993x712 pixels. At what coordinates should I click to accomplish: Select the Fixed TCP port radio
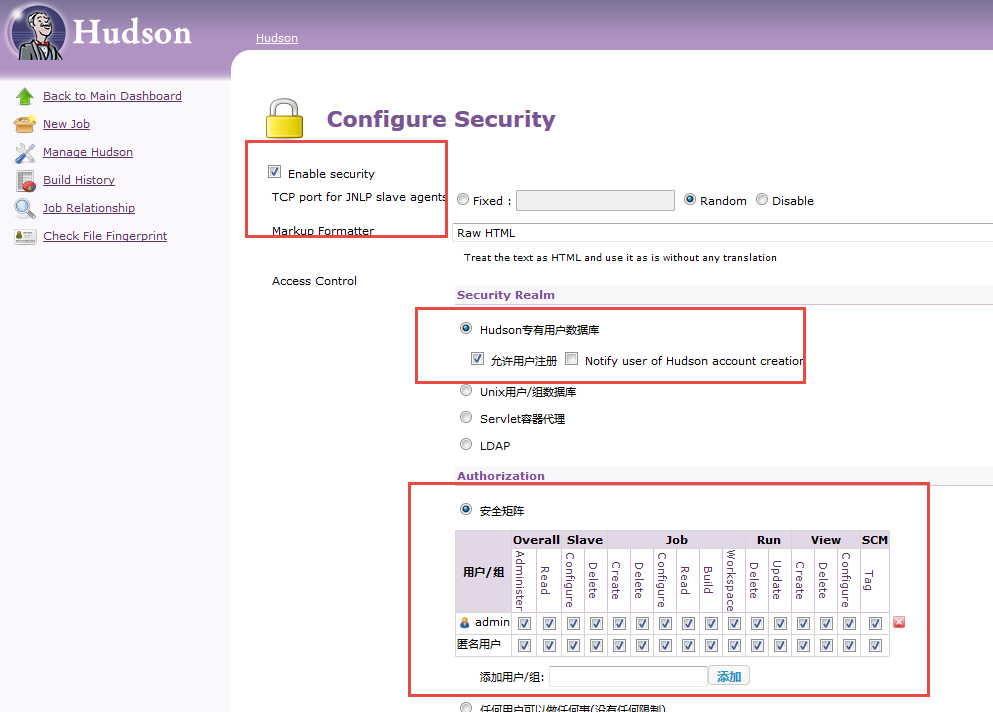coord(463,200)
